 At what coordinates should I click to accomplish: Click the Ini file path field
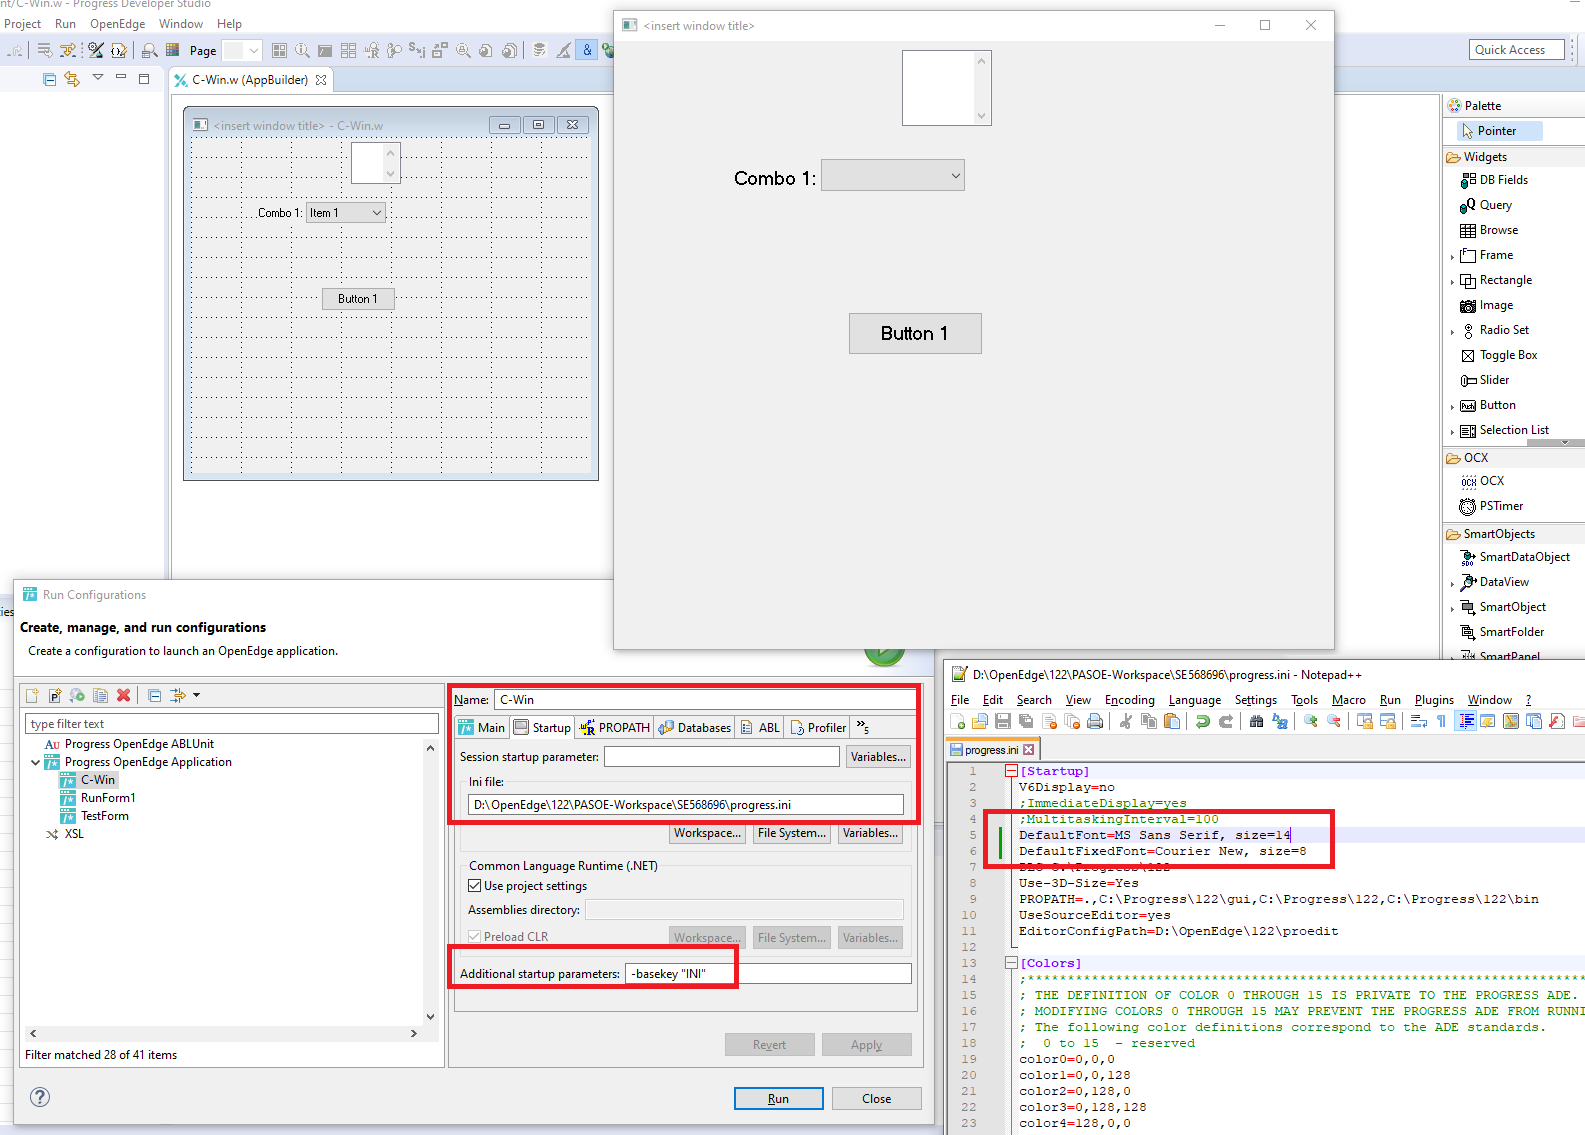coord(685,805)
